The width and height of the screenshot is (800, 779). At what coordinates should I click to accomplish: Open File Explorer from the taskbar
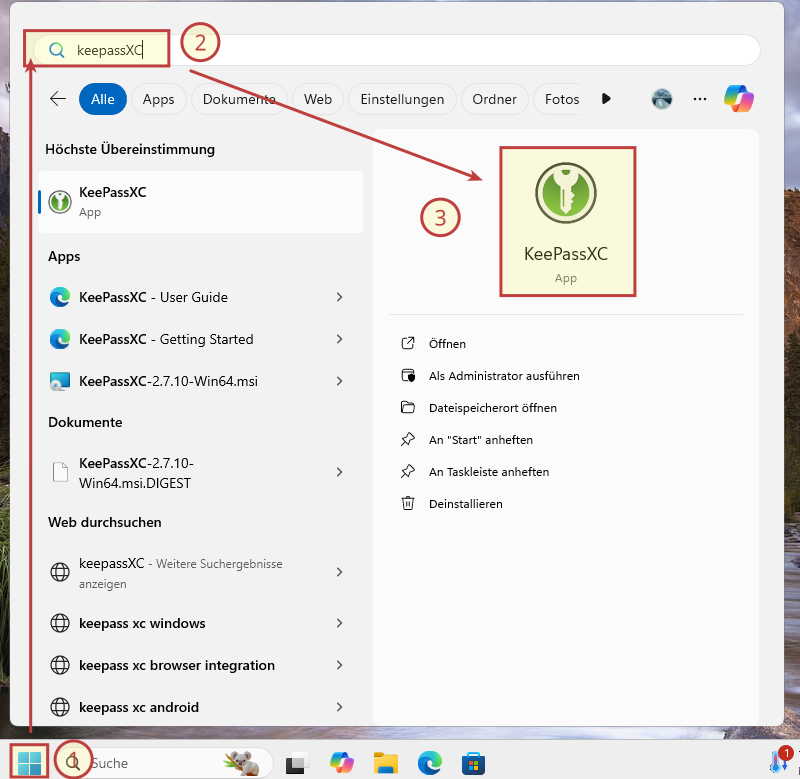[386, 764]
